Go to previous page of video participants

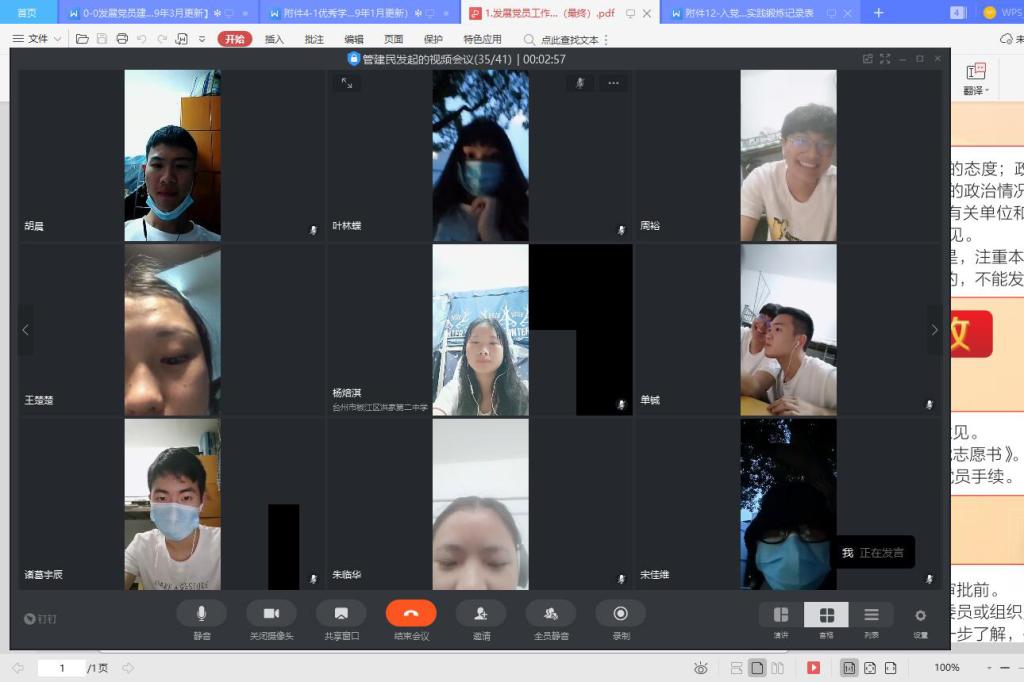pyautogui.click(x=26, y=330)
